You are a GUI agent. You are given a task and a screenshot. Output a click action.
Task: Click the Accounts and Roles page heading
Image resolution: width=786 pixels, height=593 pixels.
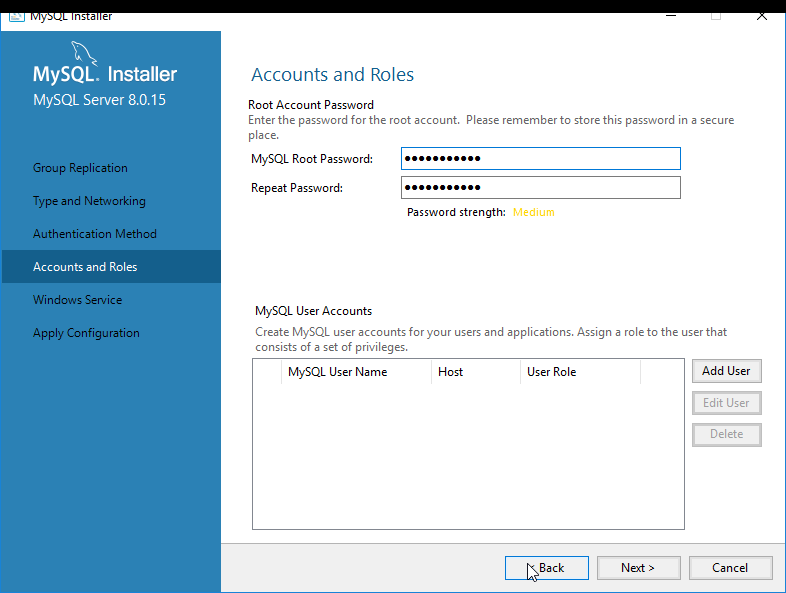pyautogui.click(x=332, y=75)
